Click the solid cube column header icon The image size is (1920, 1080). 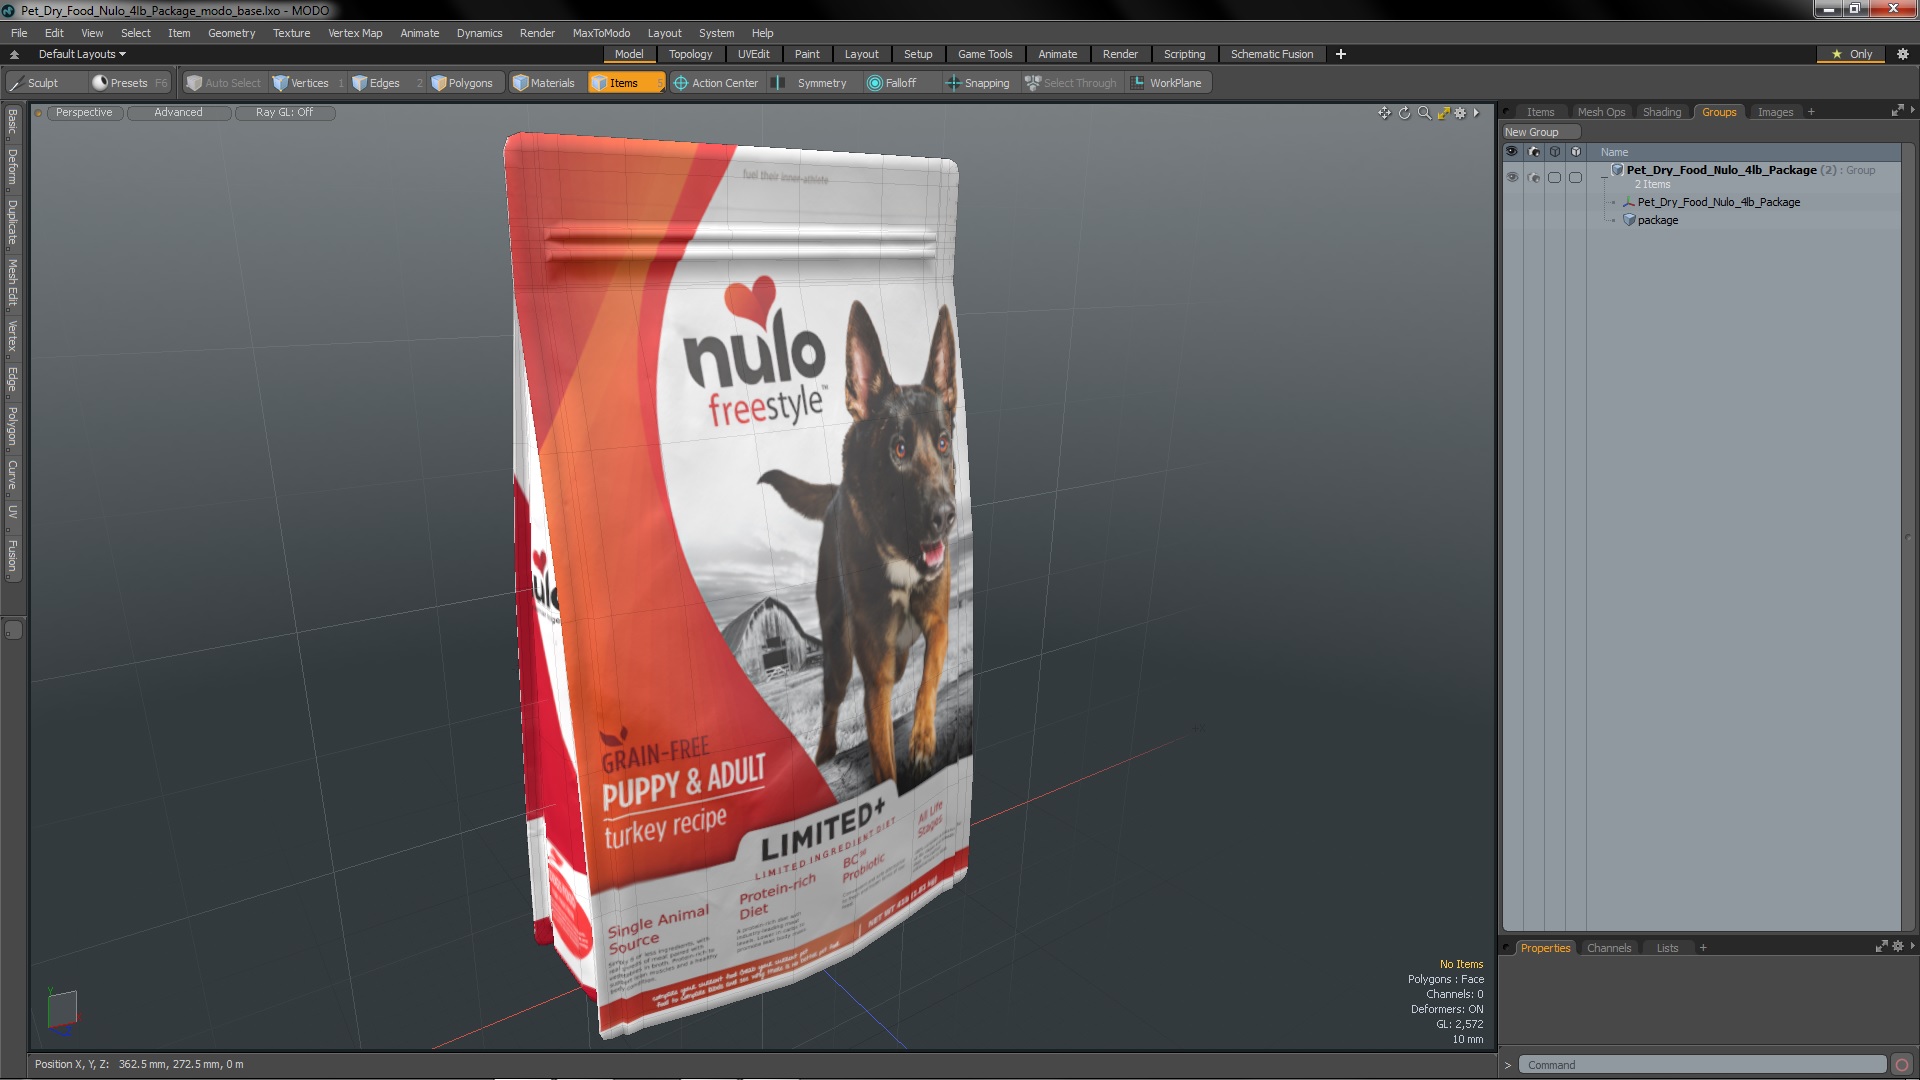(x=1576, y=152)
